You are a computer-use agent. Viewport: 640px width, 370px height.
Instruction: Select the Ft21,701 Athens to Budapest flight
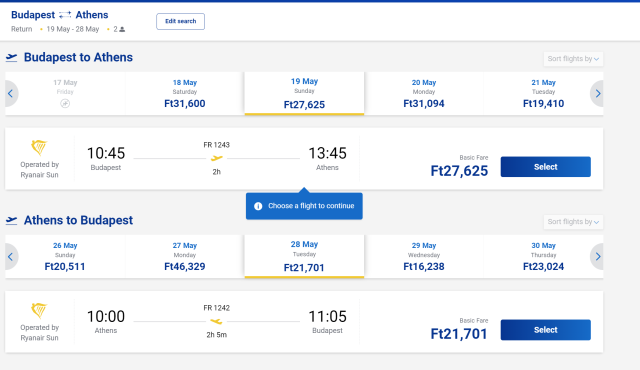pos(545,330)
